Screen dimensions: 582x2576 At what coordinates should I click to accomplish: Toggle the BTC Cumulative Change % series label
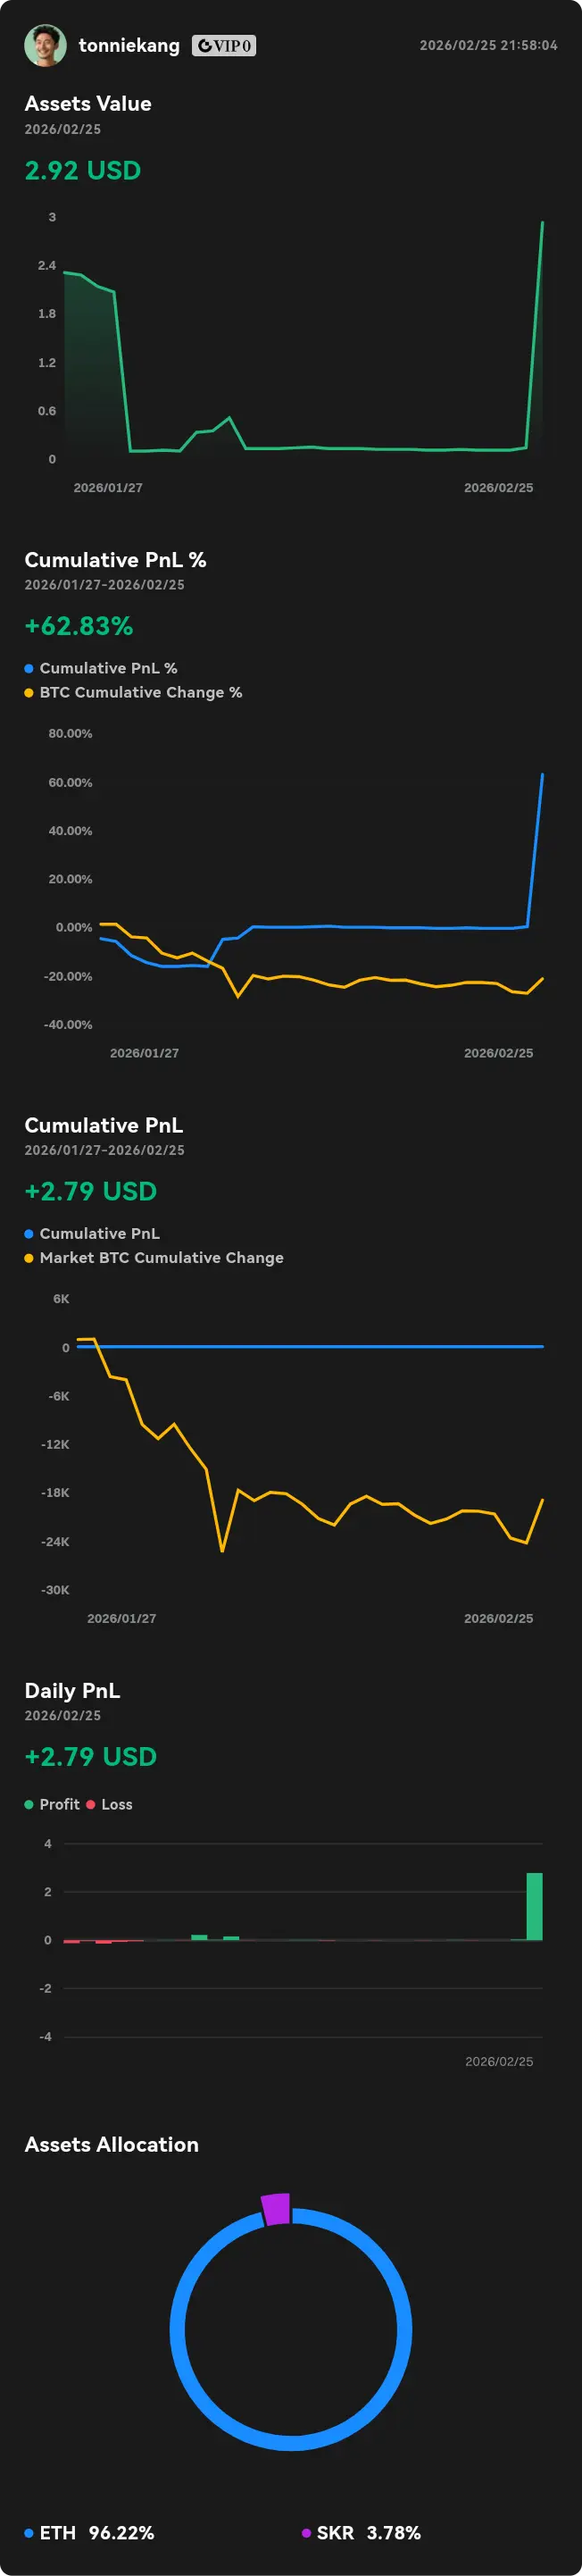pyautogui.click(x=140, y=692)
